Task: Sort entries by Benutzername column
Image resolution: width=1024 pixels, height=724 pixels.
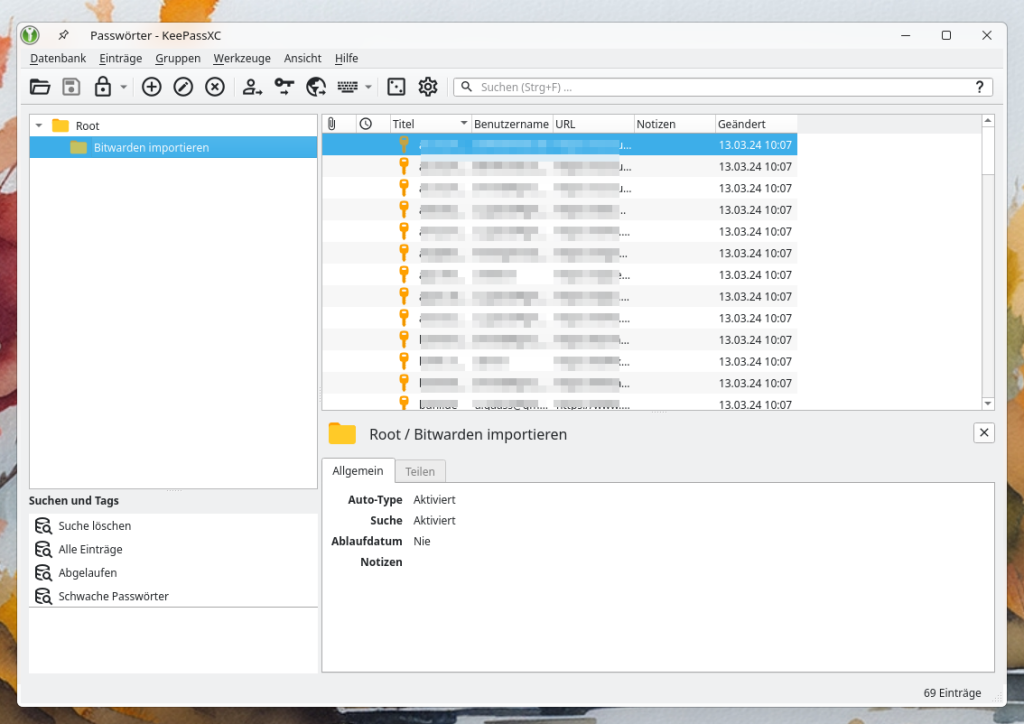Action: coord(511,124)
